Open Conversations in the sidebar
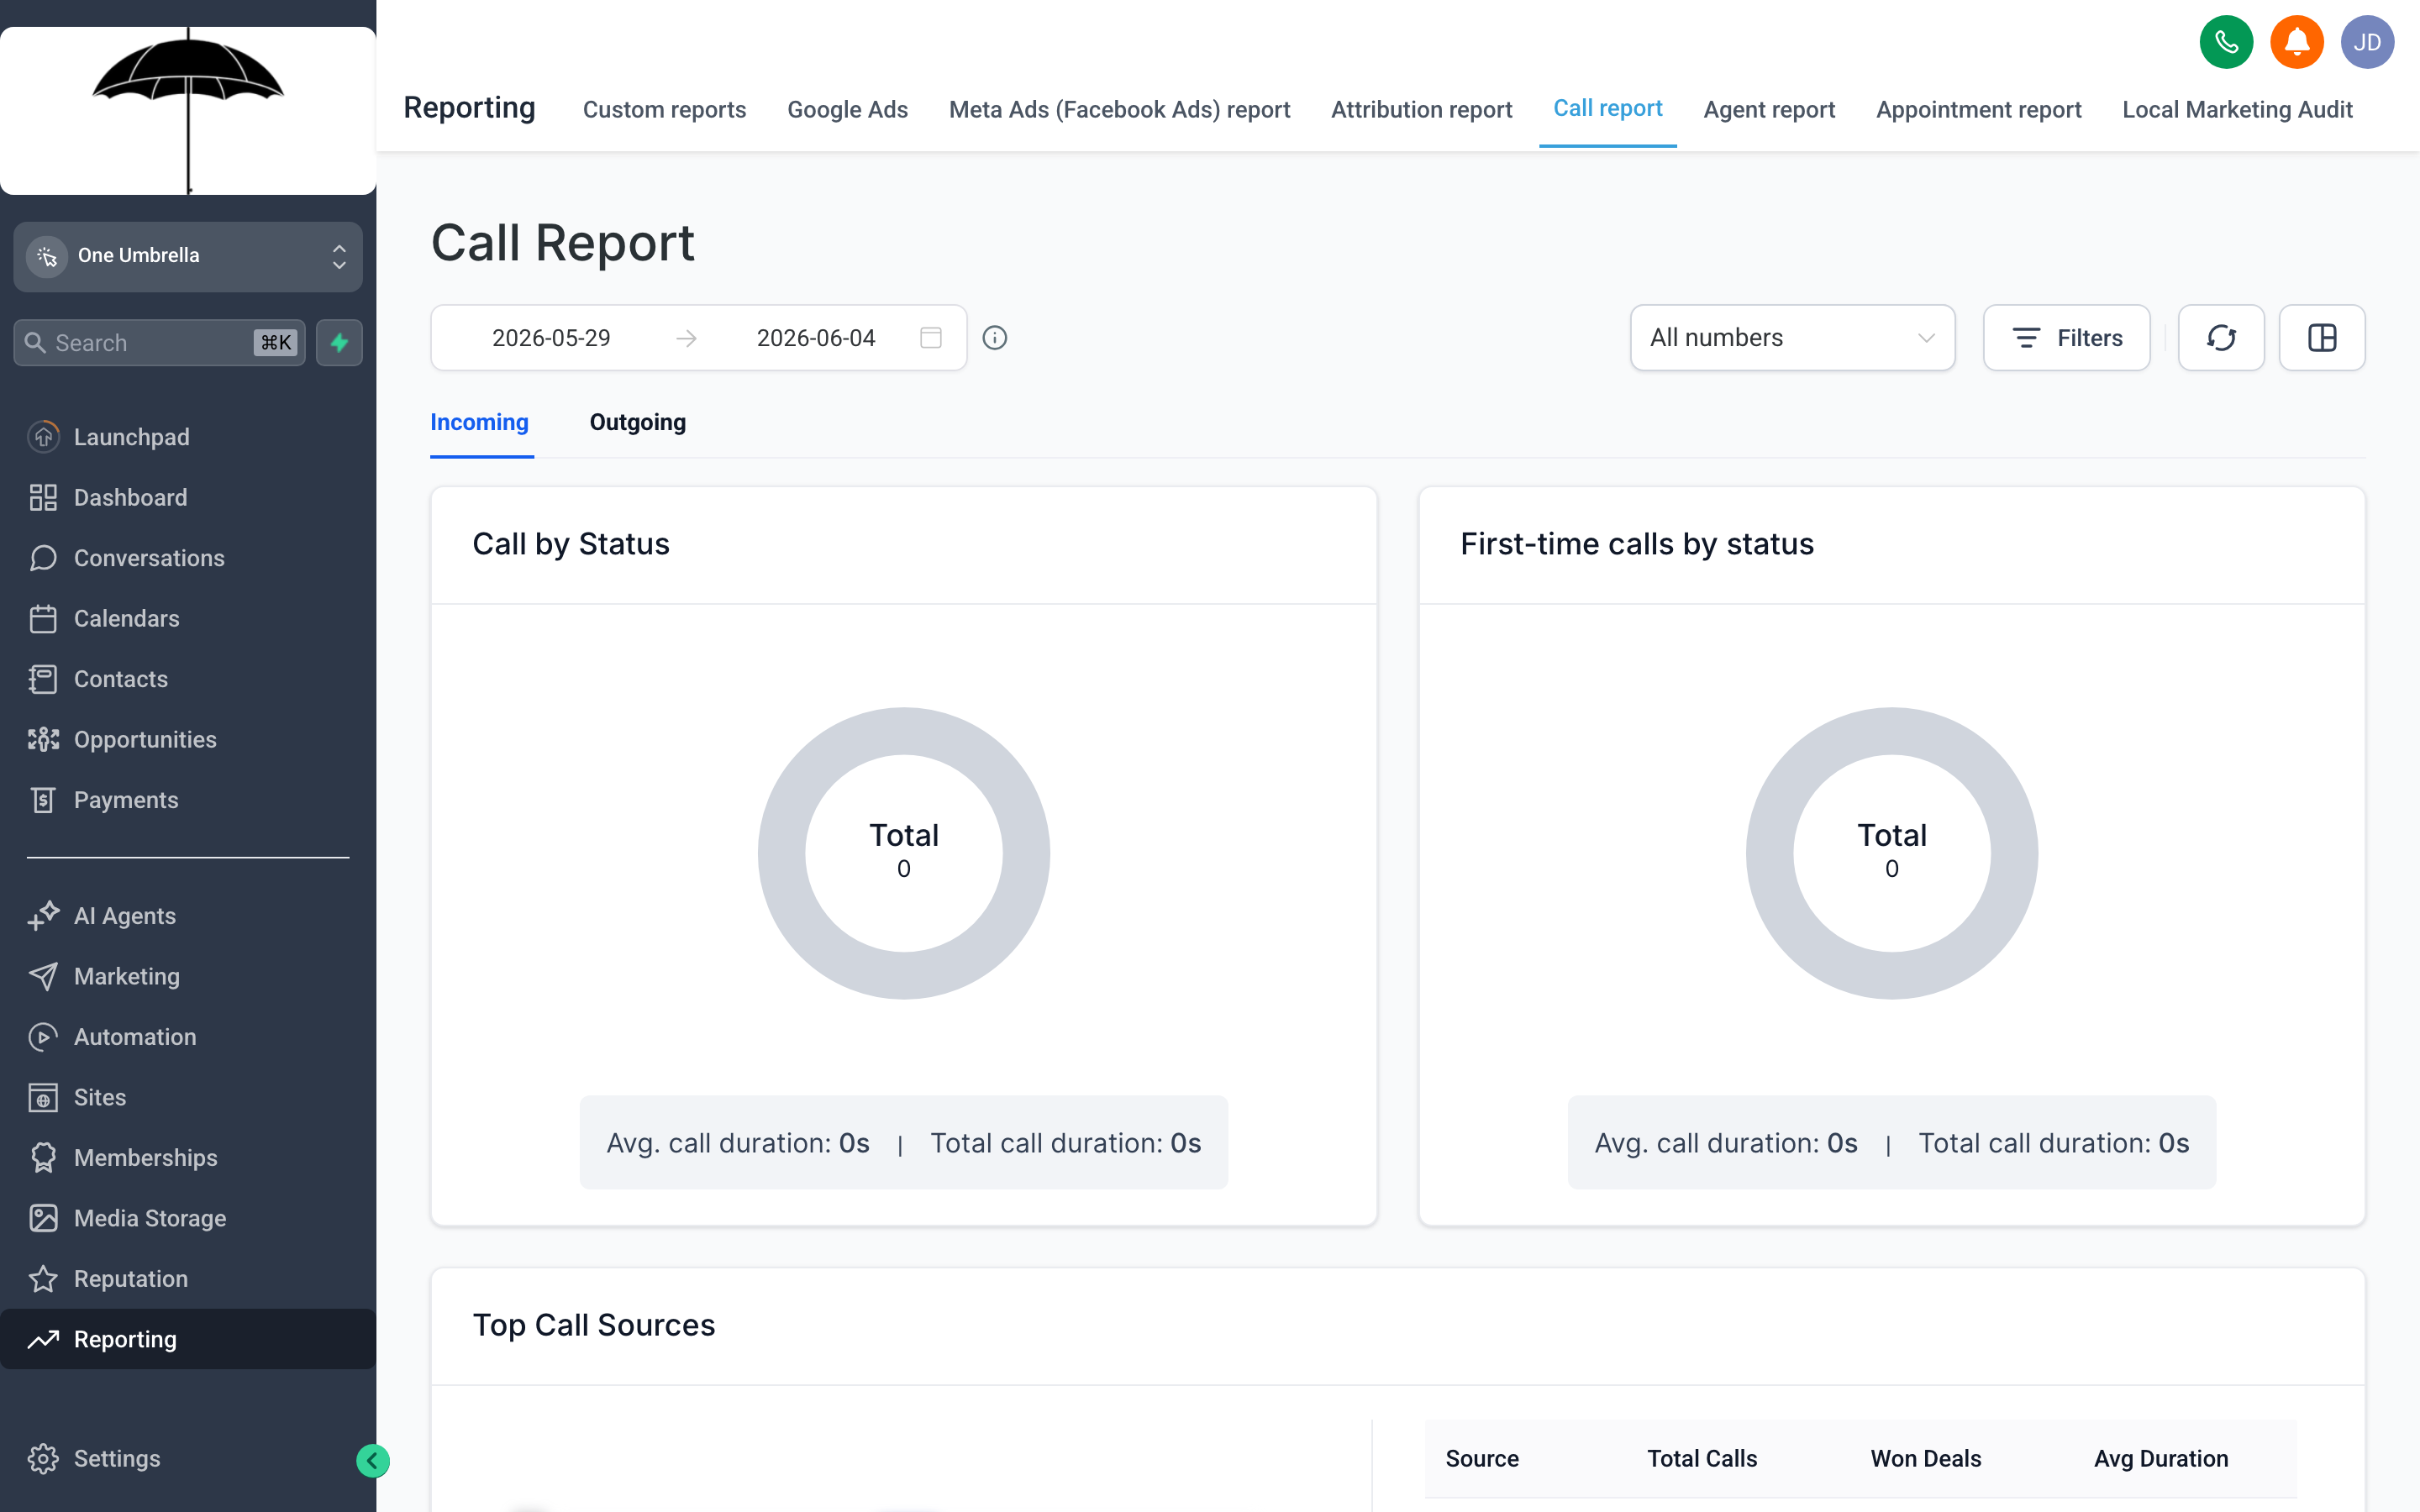 [x=188, y=558]
